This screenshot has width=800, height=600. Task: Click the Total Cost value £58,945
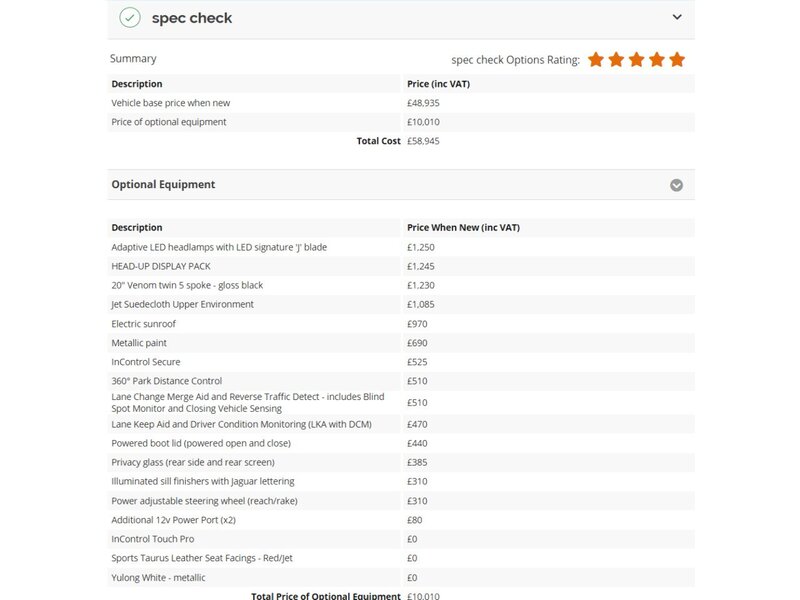423,141
